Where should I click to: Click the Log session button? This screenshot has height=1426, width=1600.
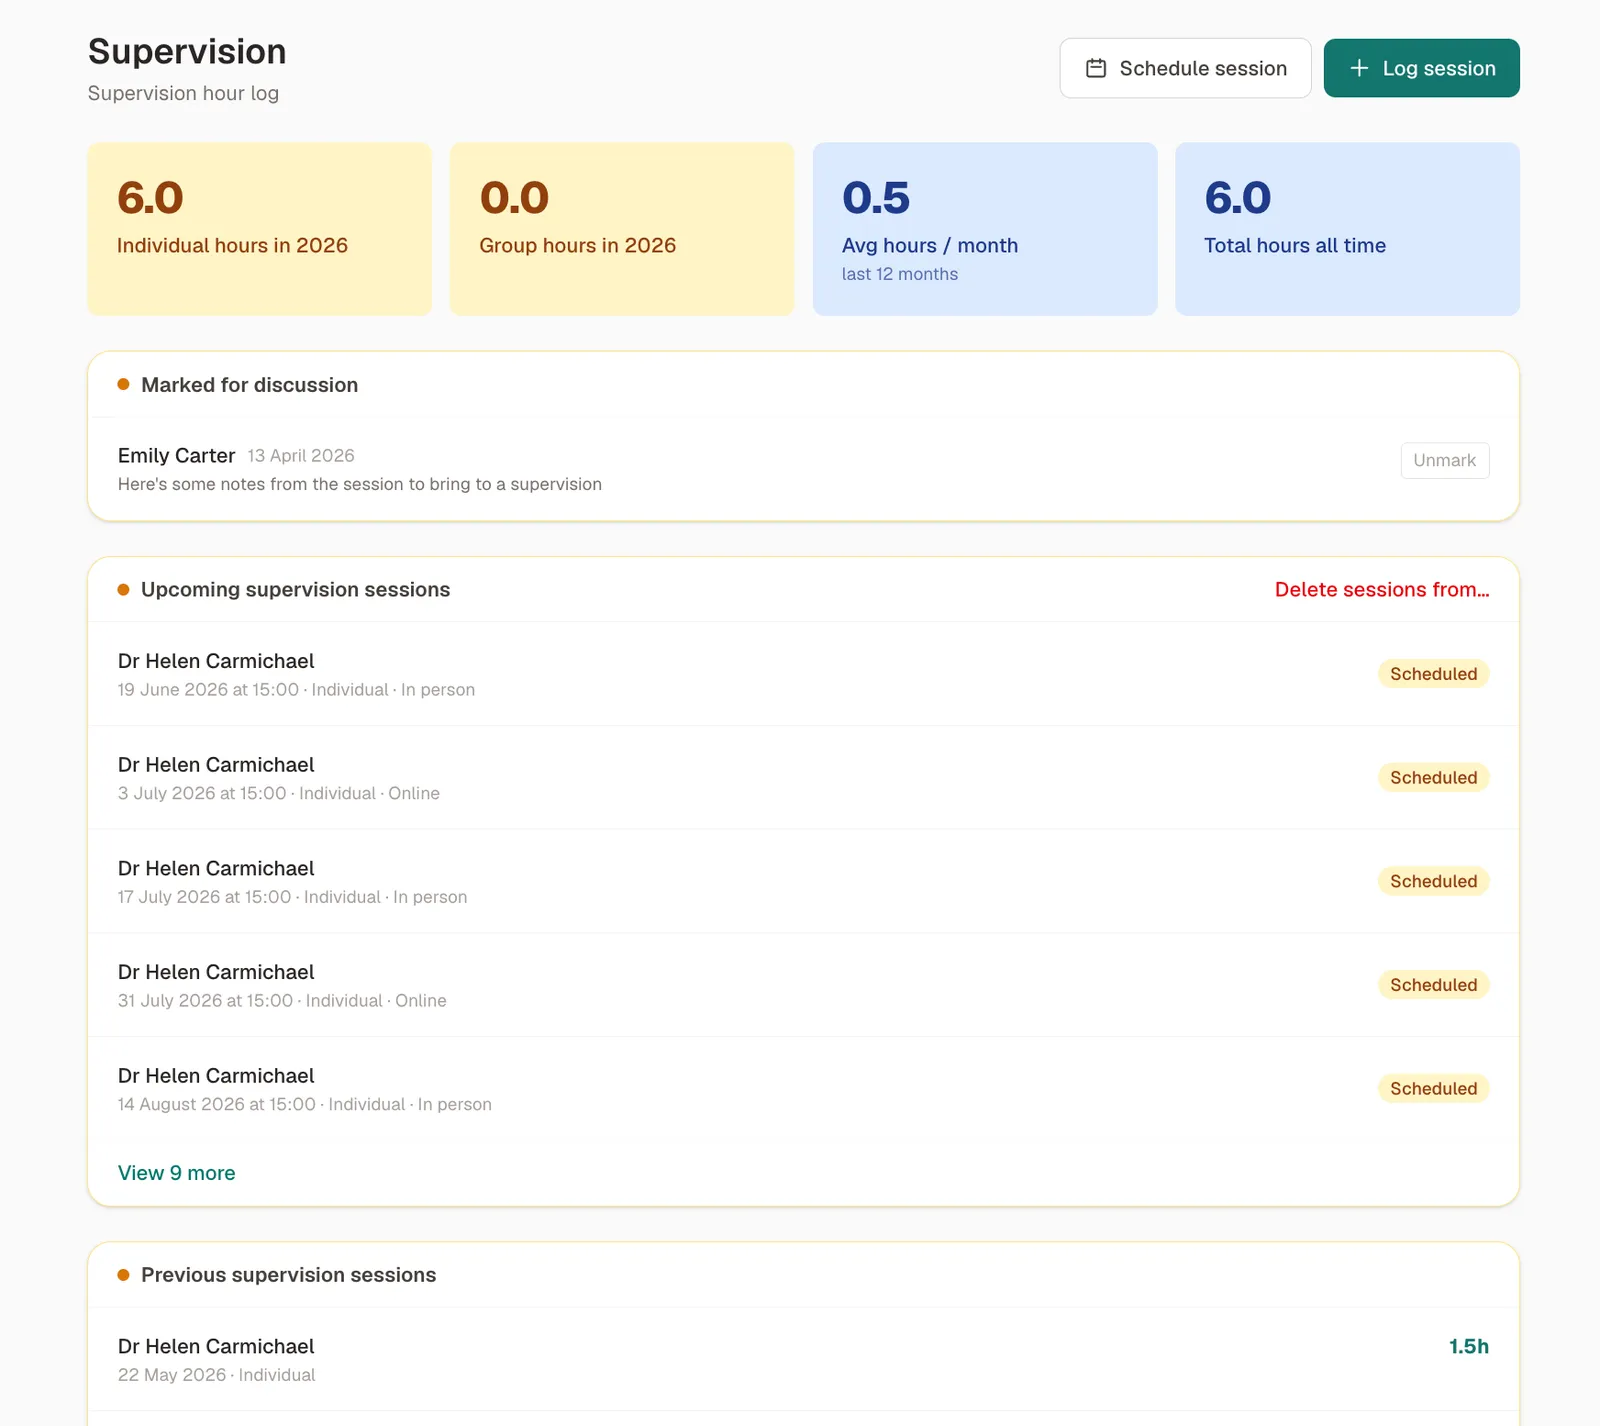coord(1421,68)
